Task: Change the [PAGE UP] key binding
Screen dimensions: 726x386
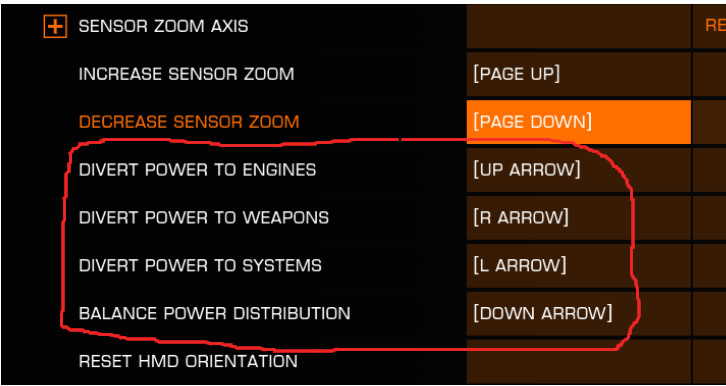Action: 579,74
